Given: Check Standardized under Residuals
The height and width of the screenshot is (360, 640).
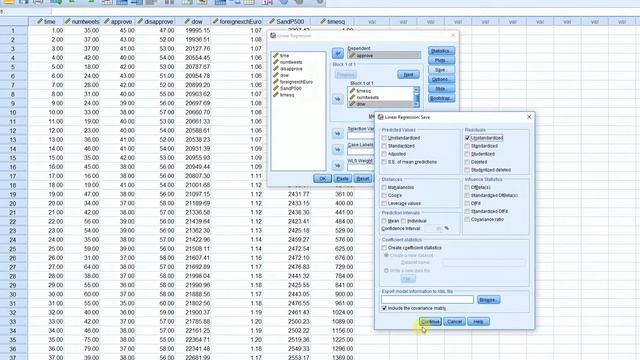Looking at the screenshot, I should click(x=467, y=146).
